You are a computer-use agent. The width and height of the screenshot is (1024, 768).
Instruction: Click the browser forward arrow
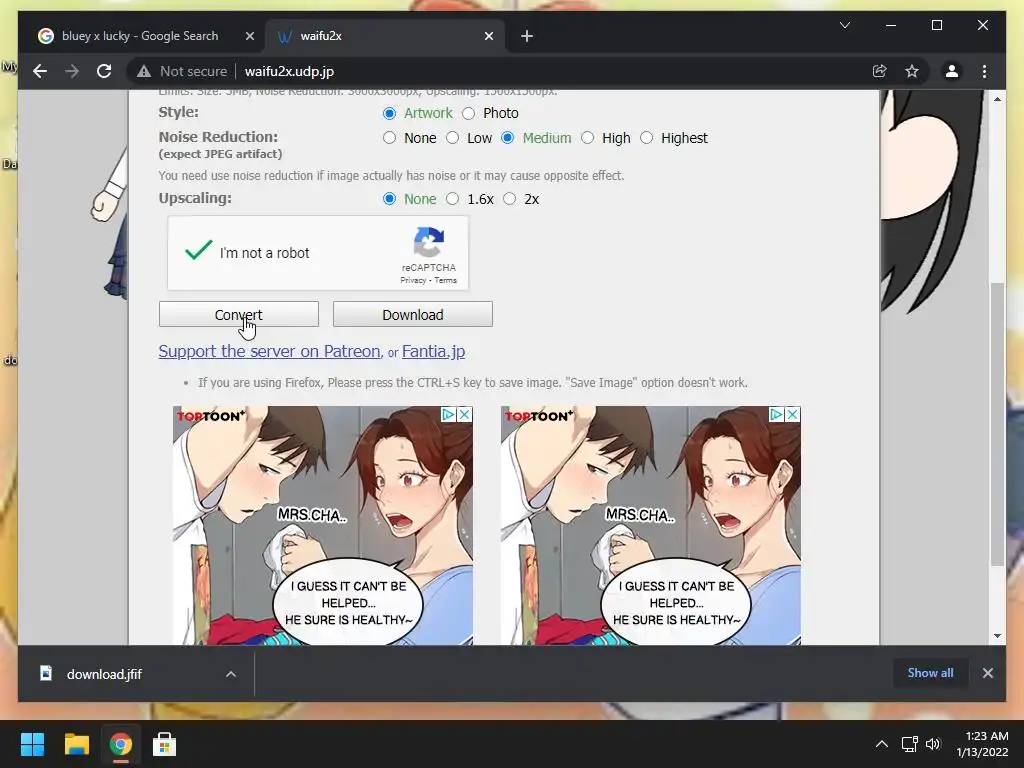[x=72, y=71]
